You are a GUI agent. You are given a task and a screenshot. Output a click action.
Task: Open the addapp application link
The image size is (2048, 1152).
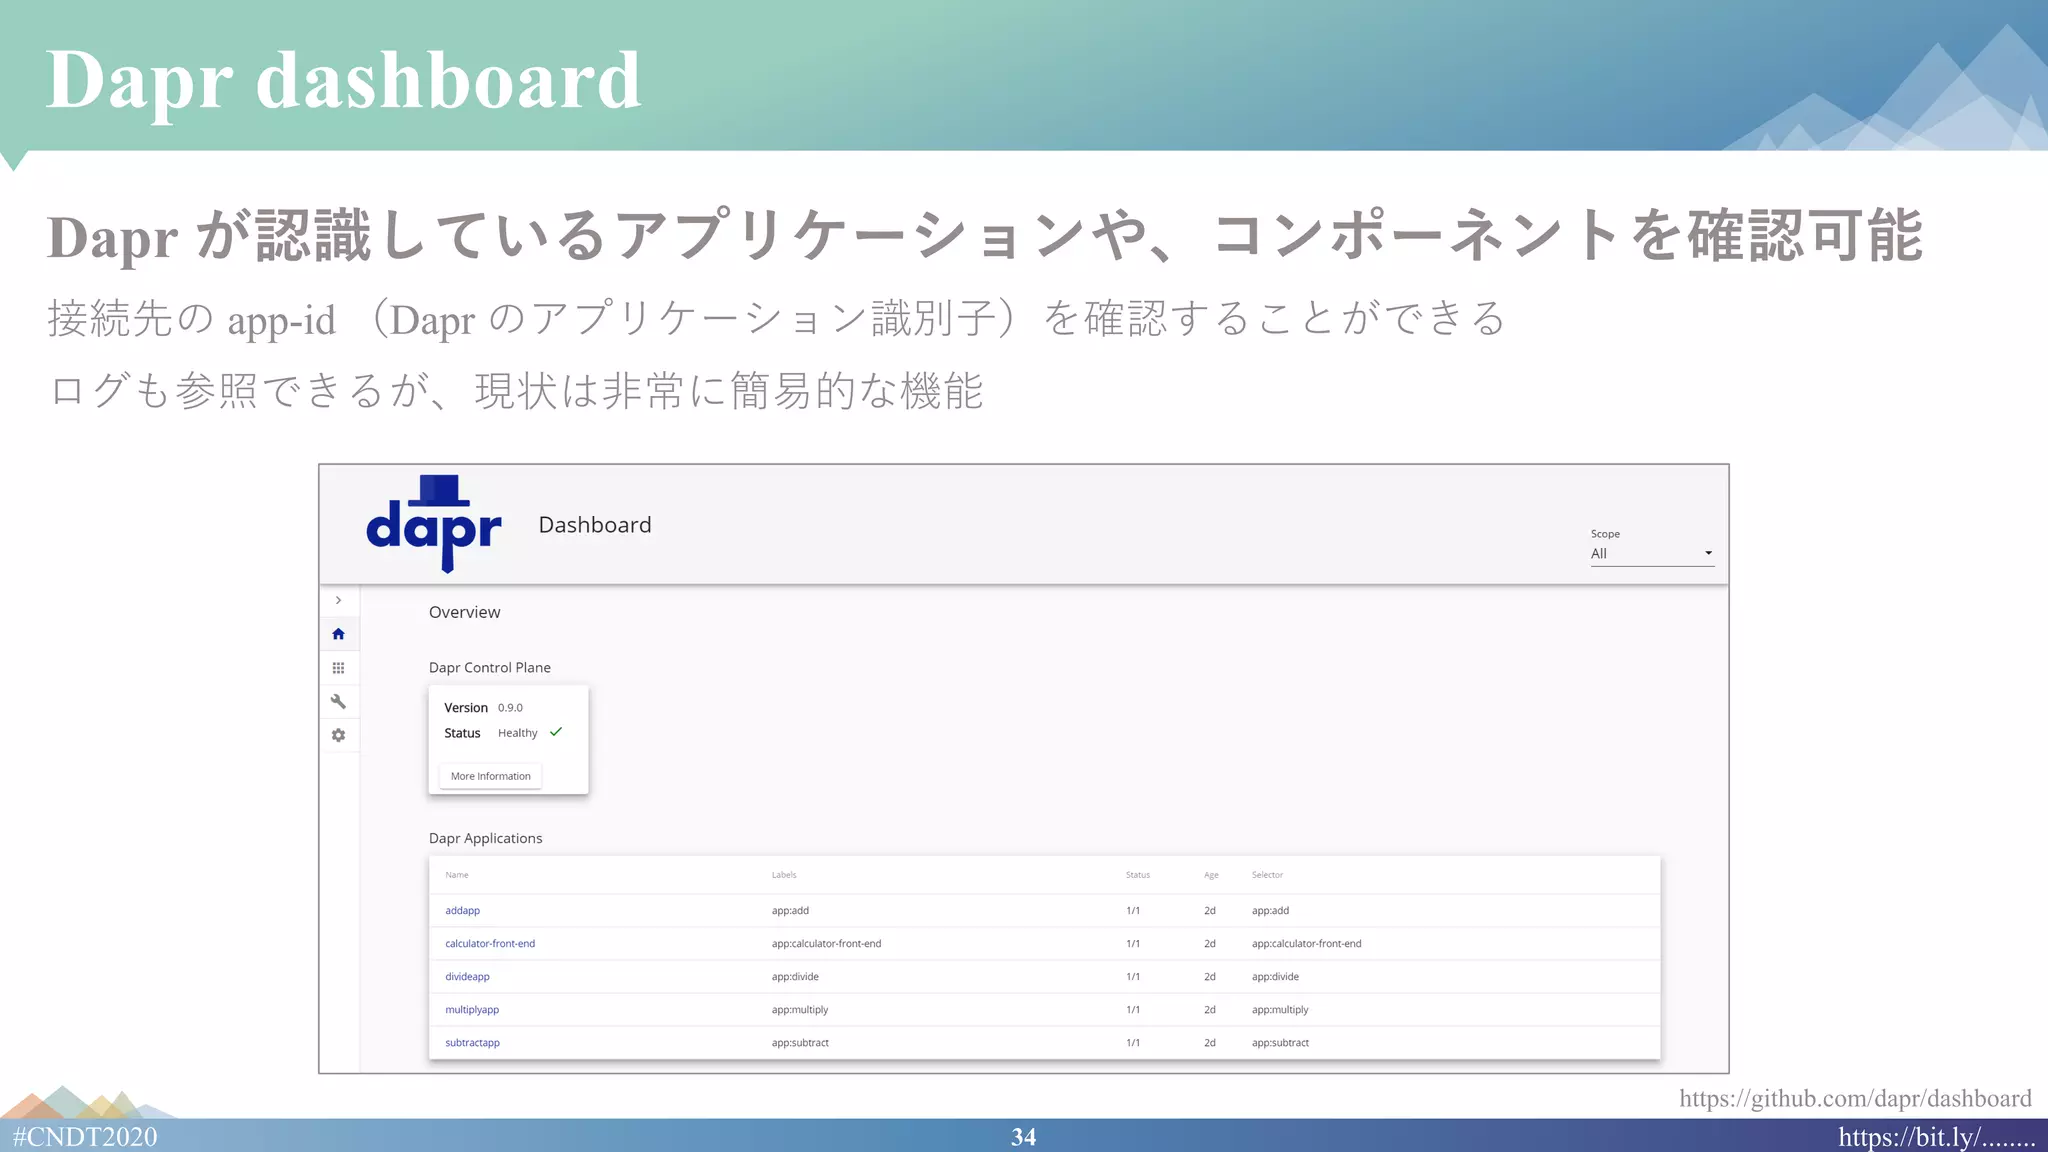(462, 911)
